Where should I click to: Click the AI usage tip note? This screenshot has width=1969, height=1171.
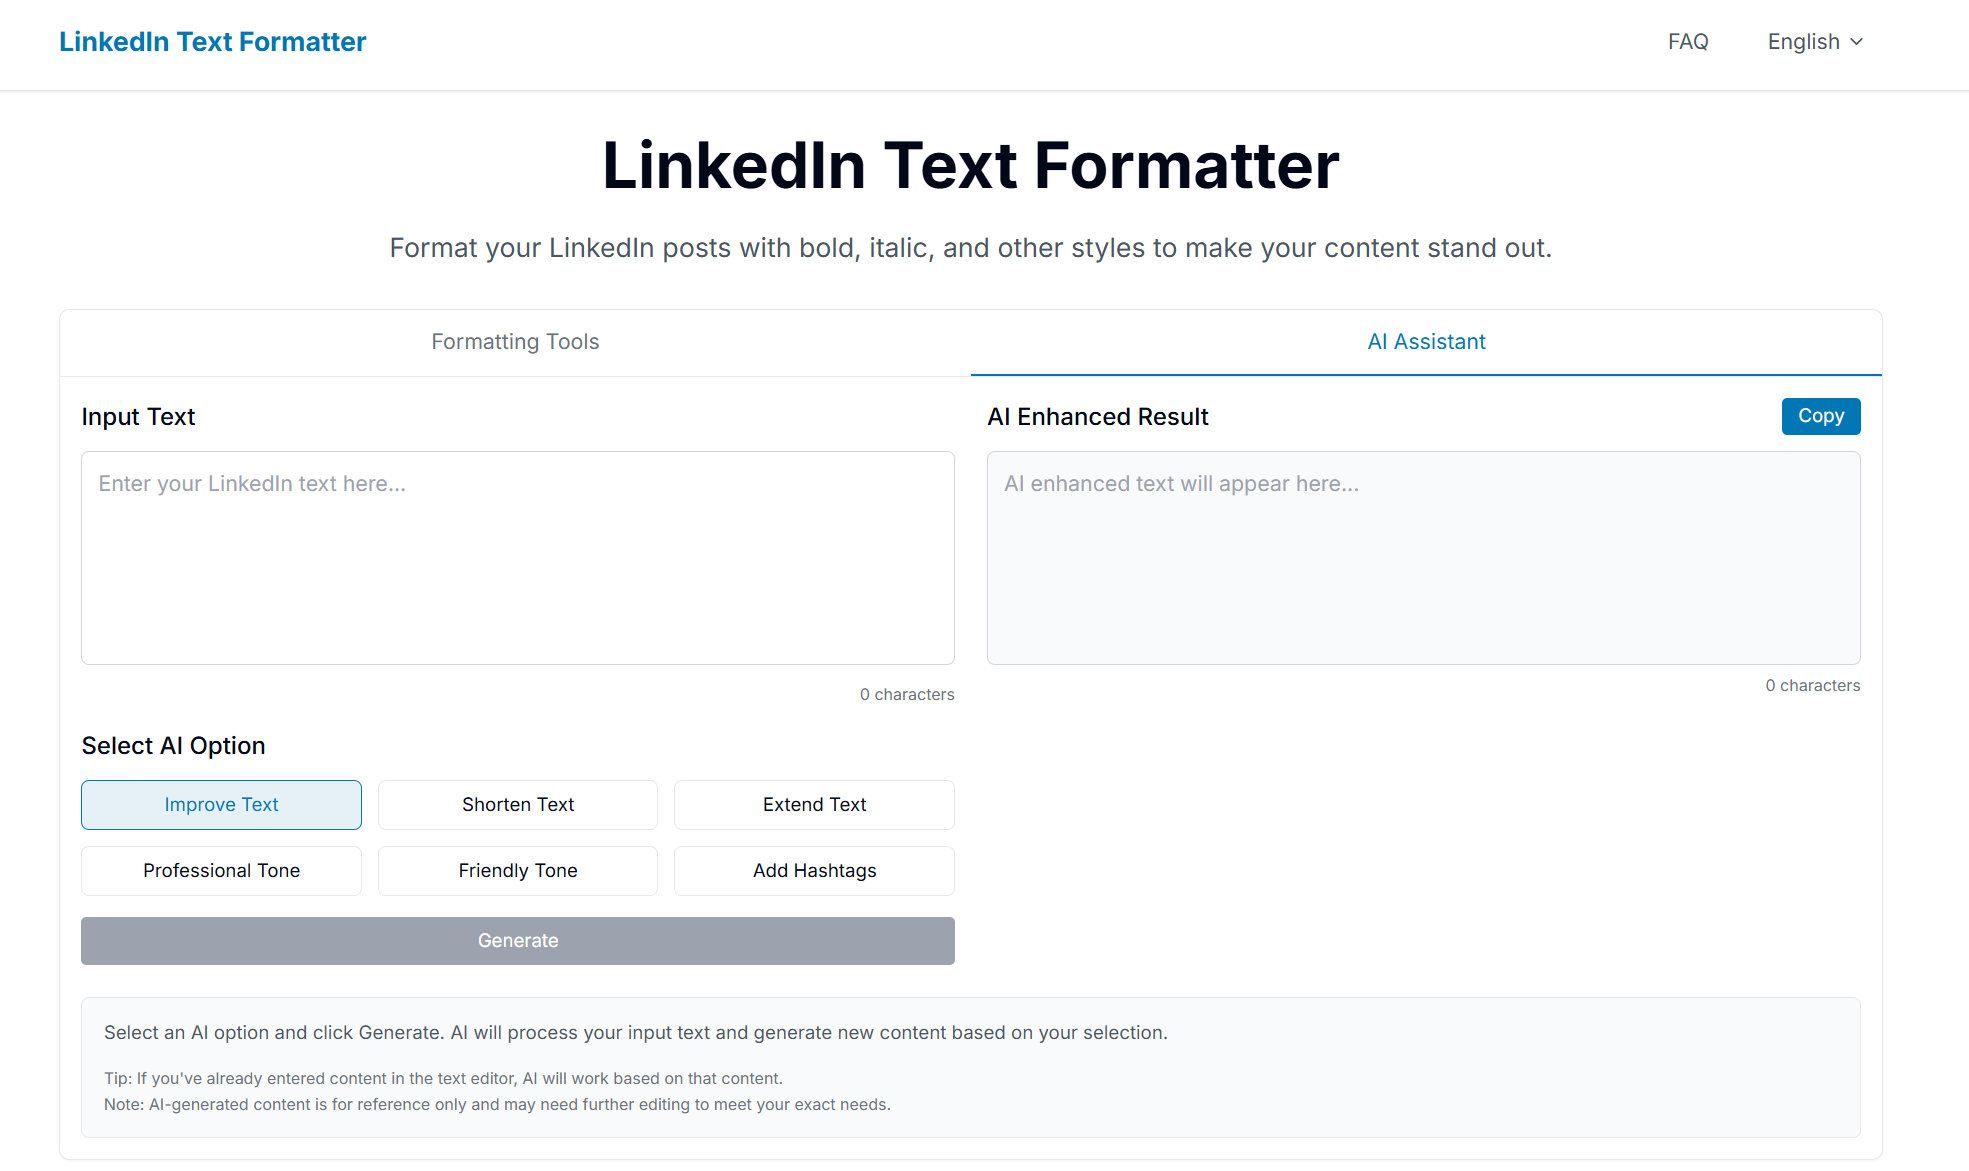tap(443, 1078)
